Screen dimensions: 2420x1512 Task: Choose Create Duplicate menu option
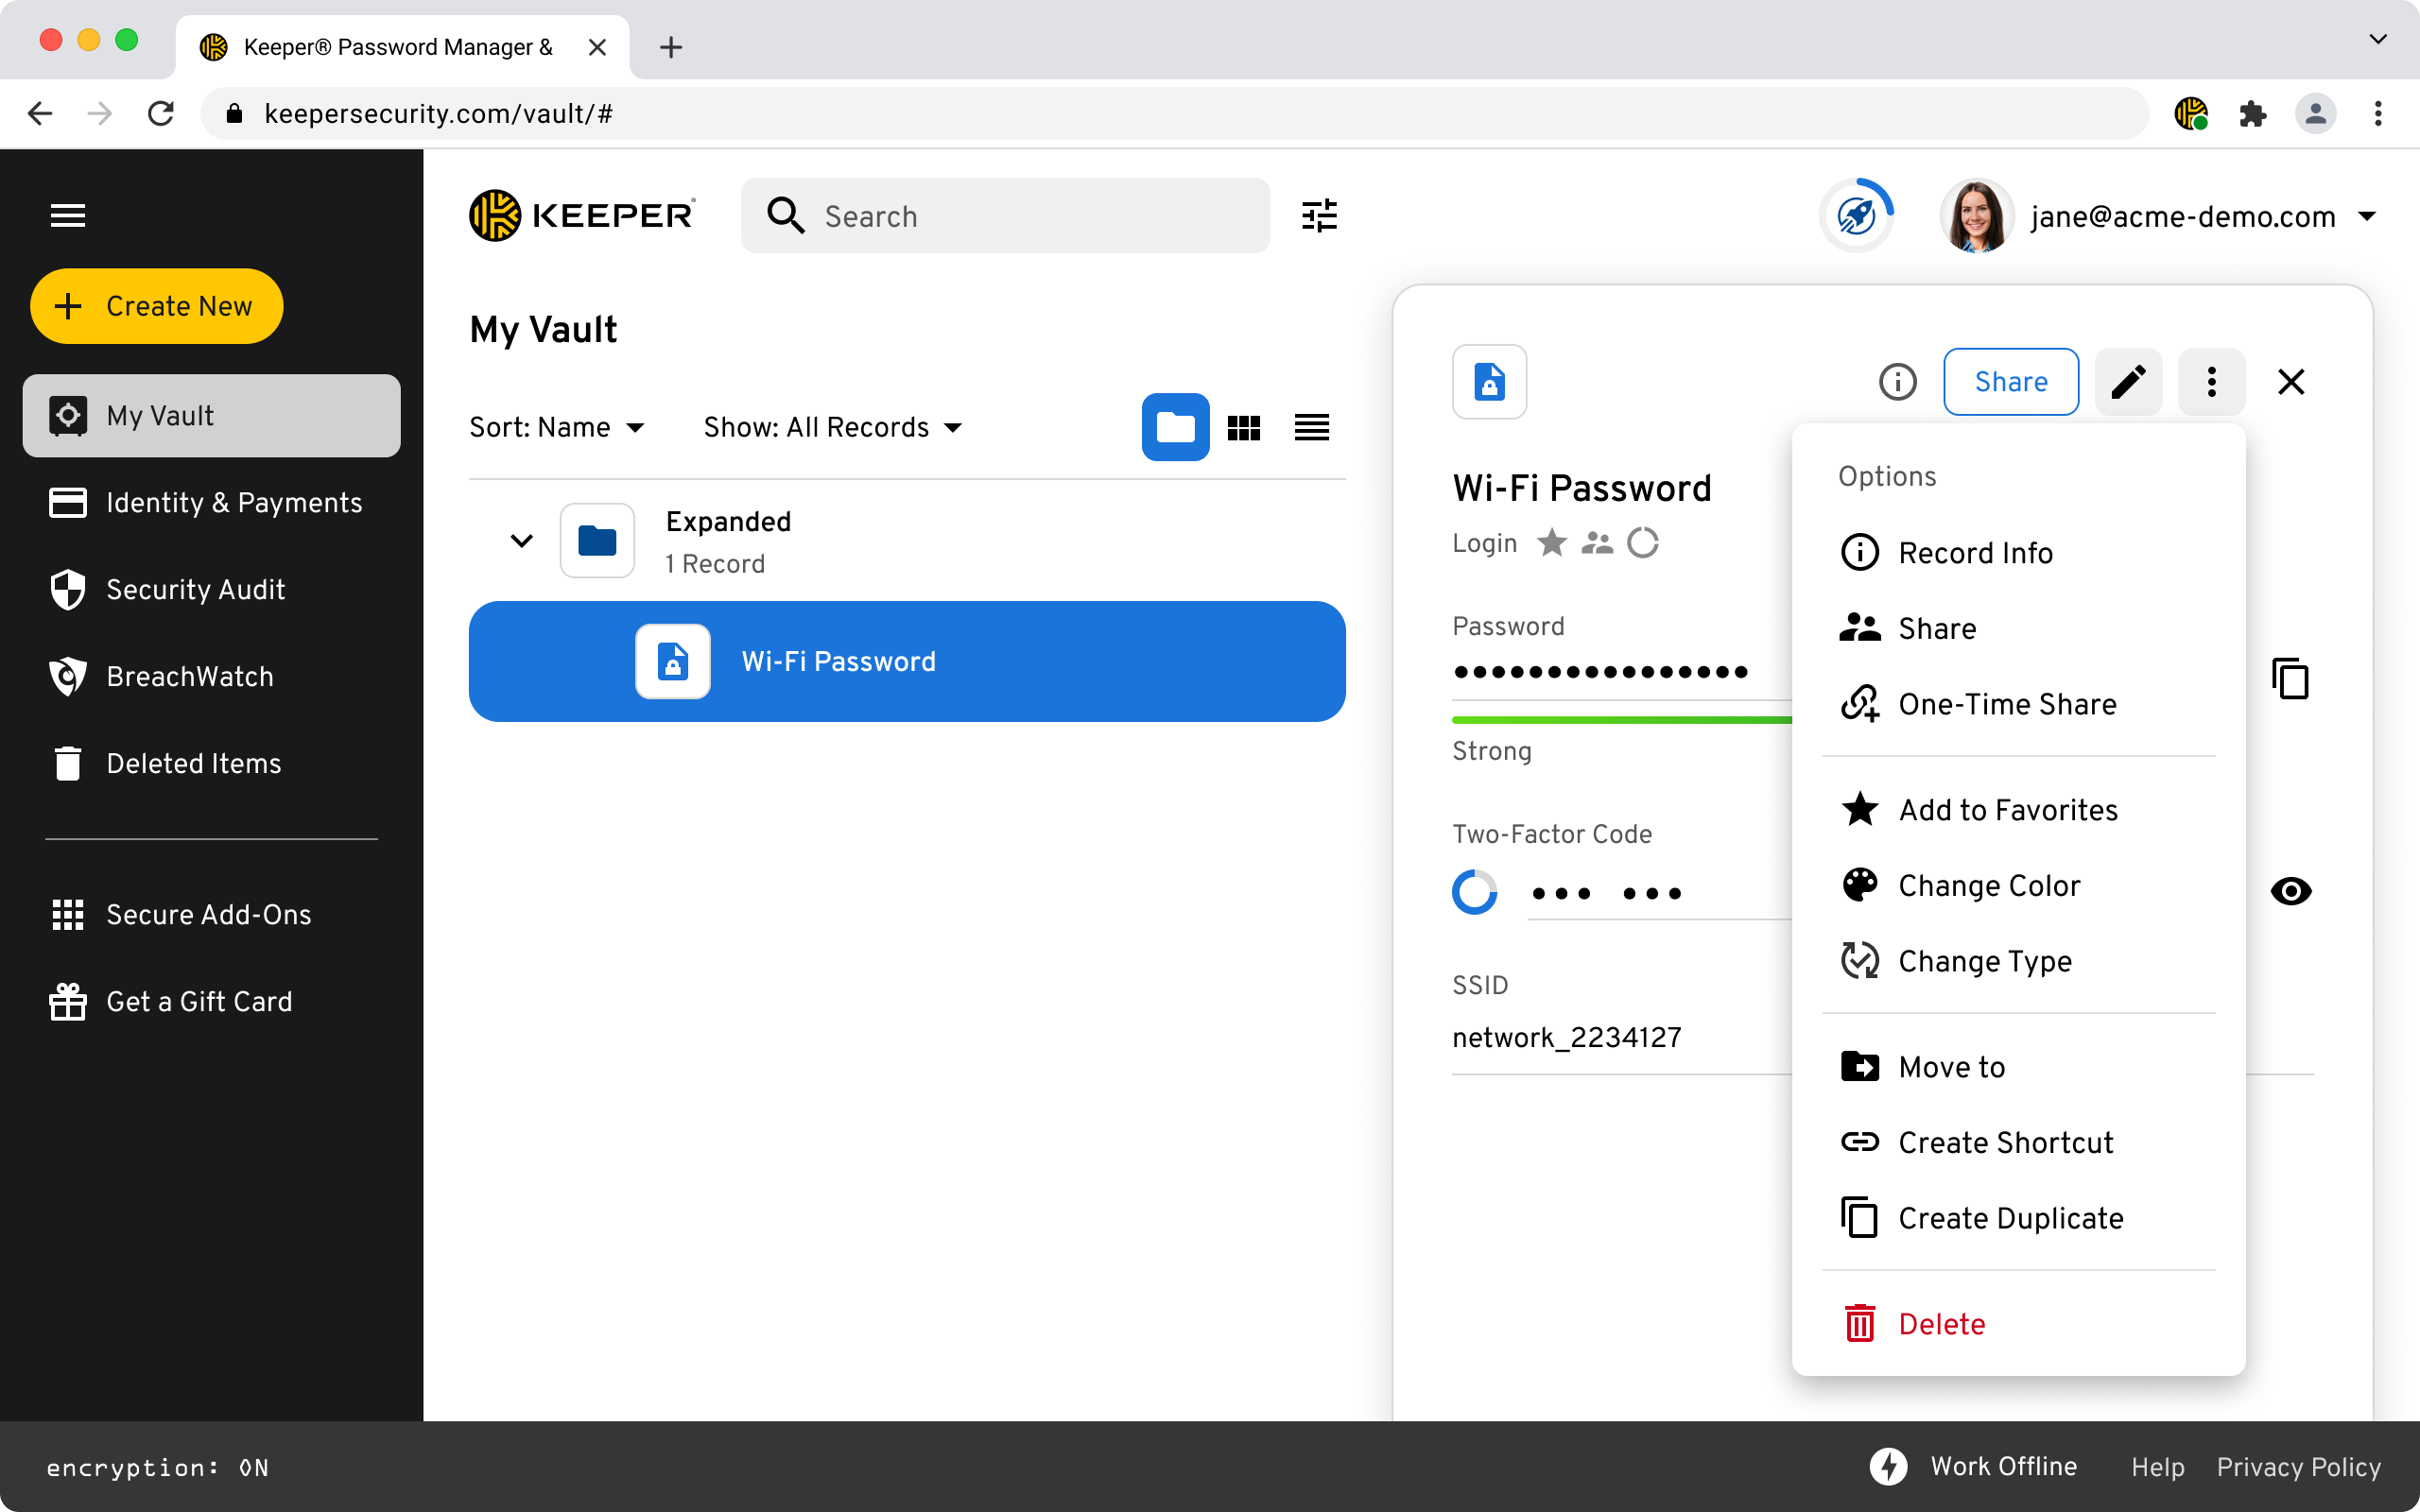2010,1218
